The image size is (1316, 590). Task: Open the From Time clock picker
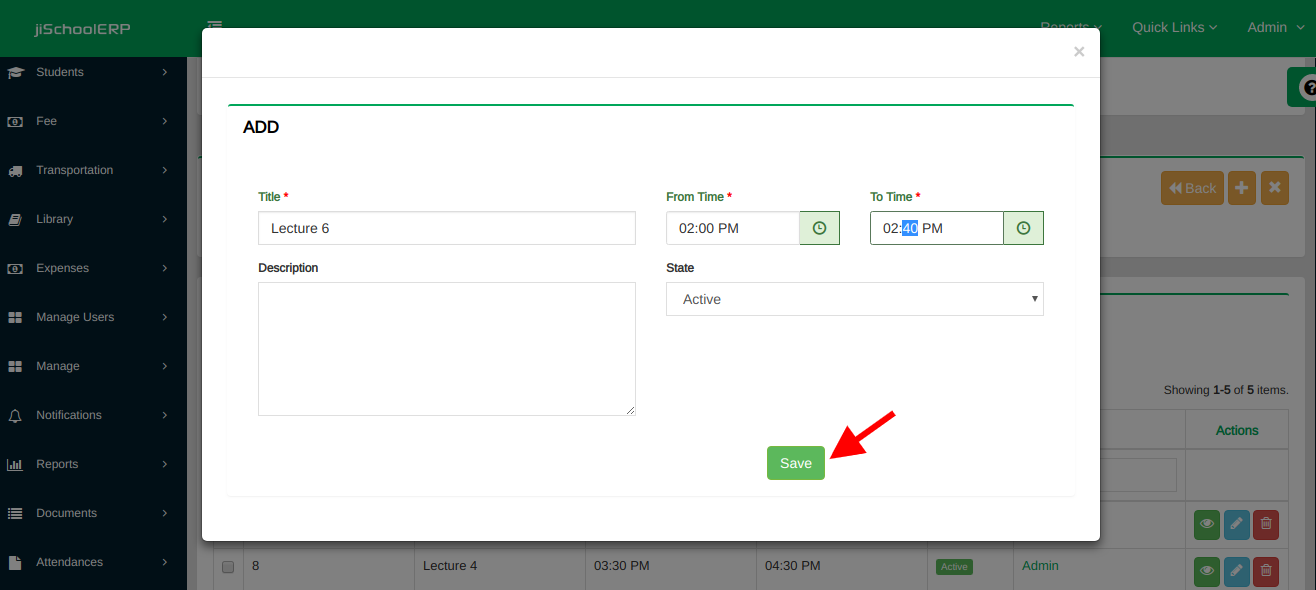coord(819,228)
